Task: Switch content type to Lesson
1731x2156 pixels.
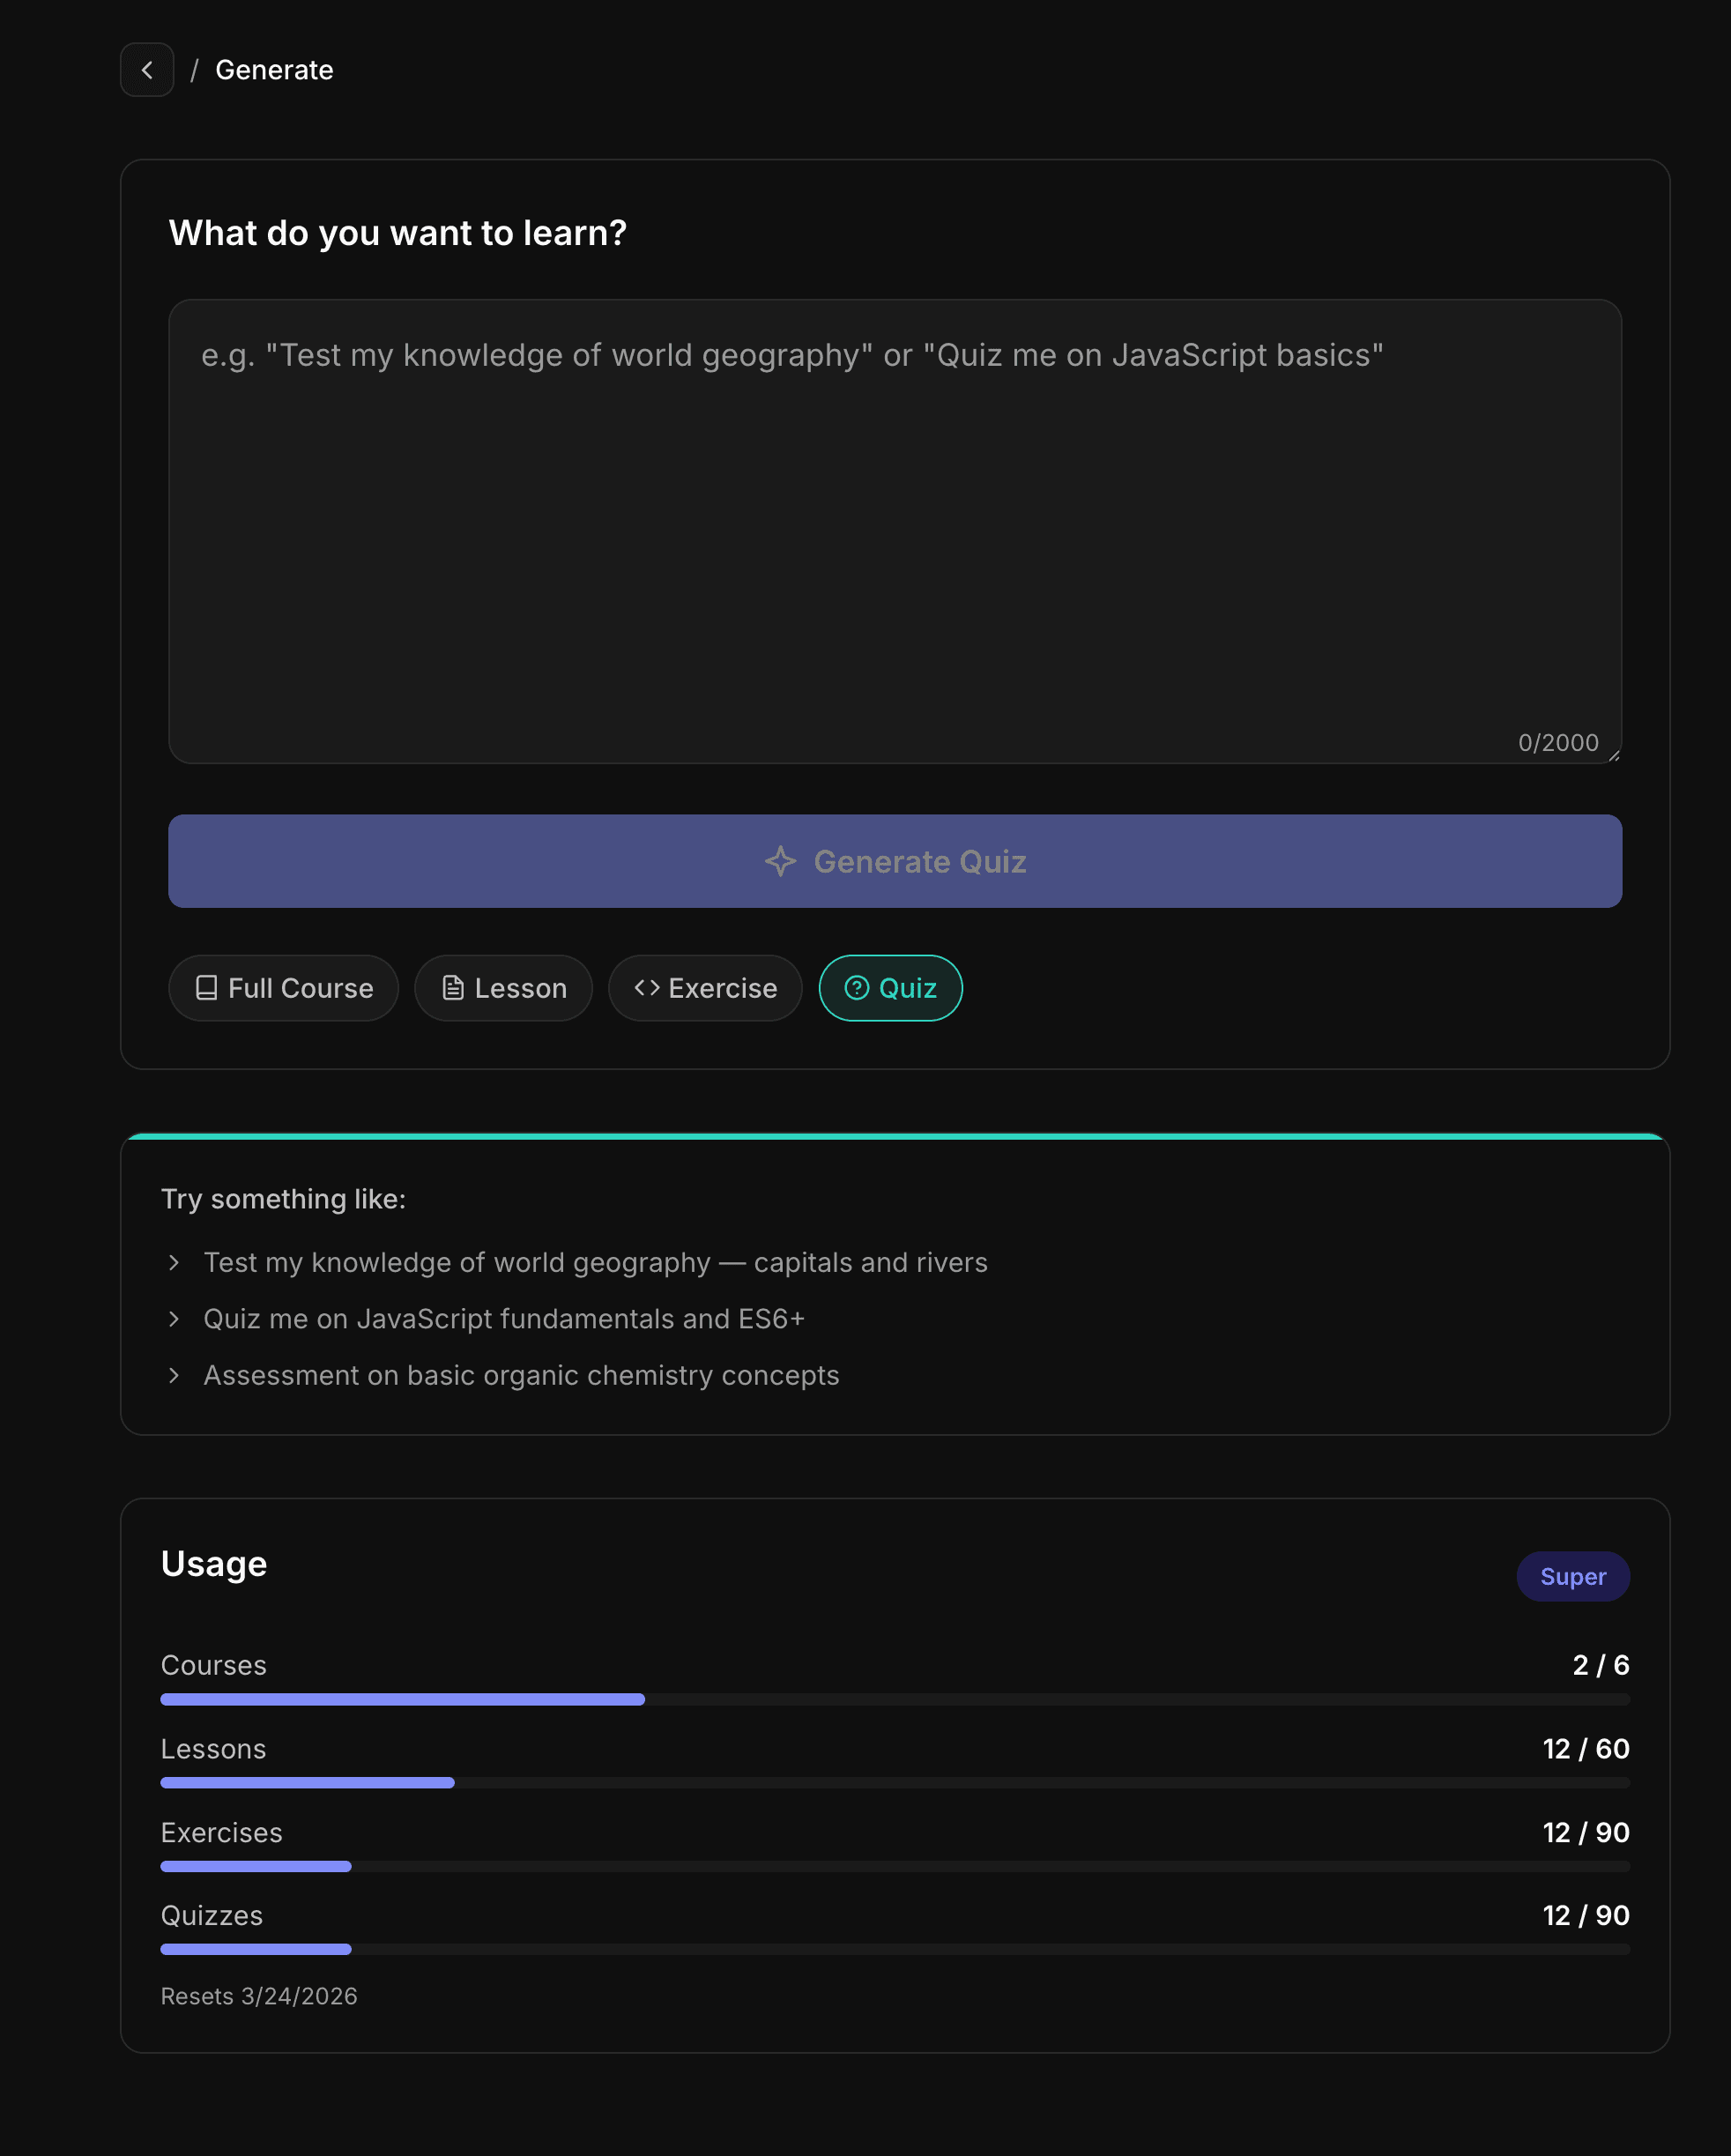Action: (504, 988)
